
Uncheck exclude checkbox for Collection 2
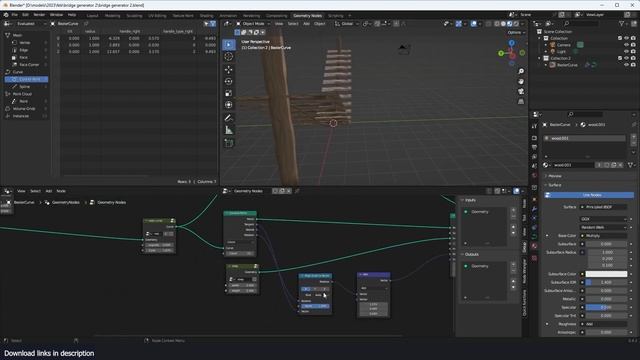pyautogui.click(x=620, y=58)
